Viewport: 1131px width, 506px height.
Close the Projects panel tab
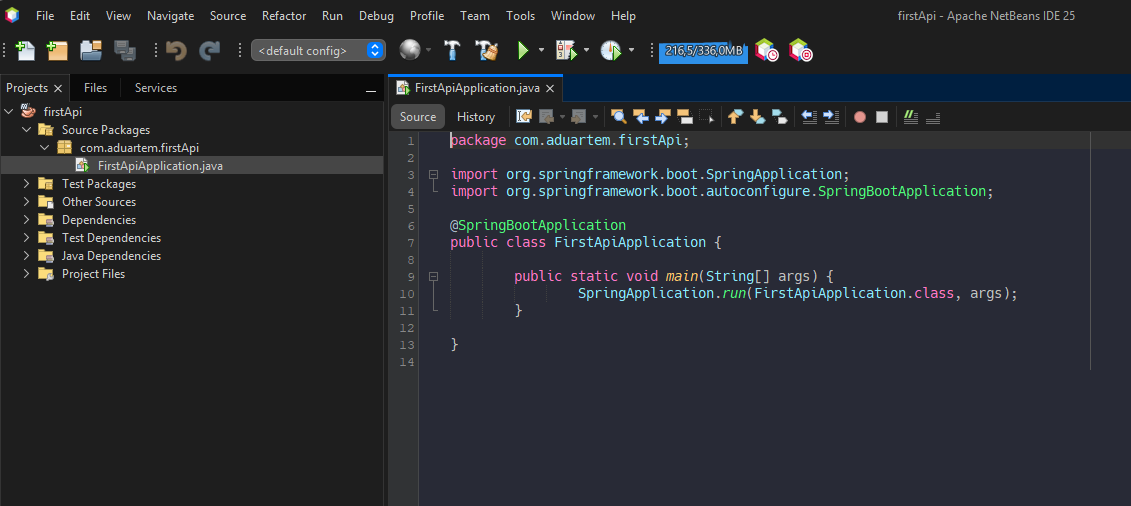point(58,88)
